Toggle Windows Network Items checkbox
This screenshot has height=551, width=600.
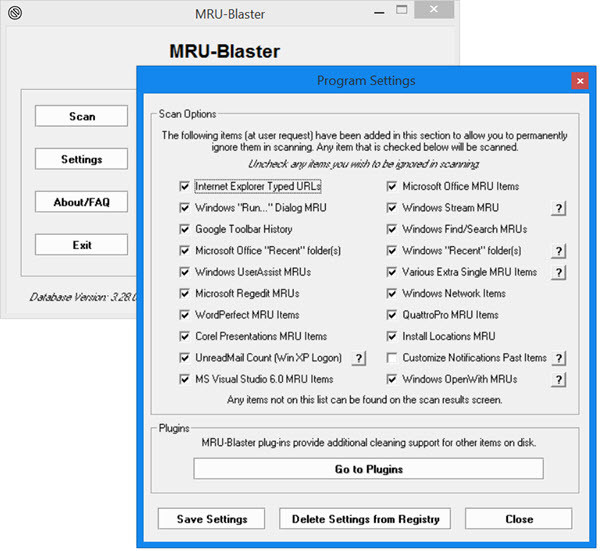pyautogui.click(x=391, y=293)
